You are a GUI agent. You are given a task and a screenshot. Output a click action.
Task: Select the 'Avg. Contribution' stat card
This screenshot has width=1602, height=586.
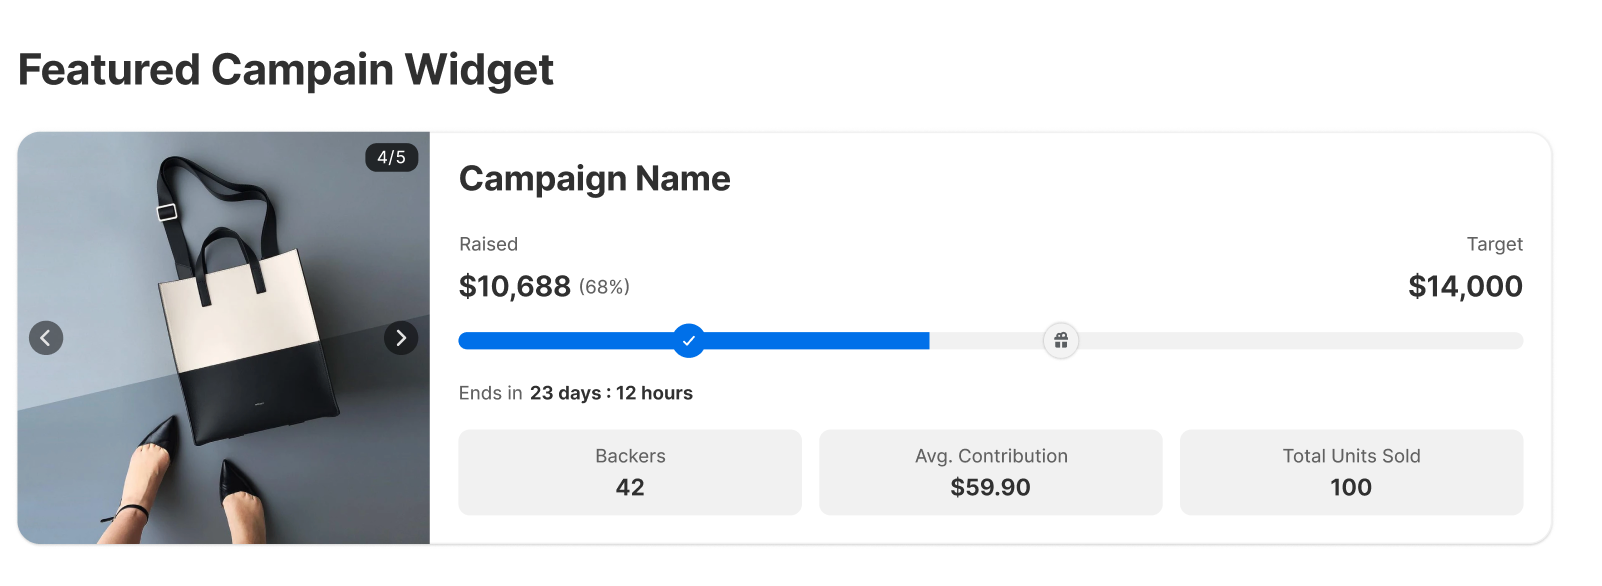click(x=991, y=471)
